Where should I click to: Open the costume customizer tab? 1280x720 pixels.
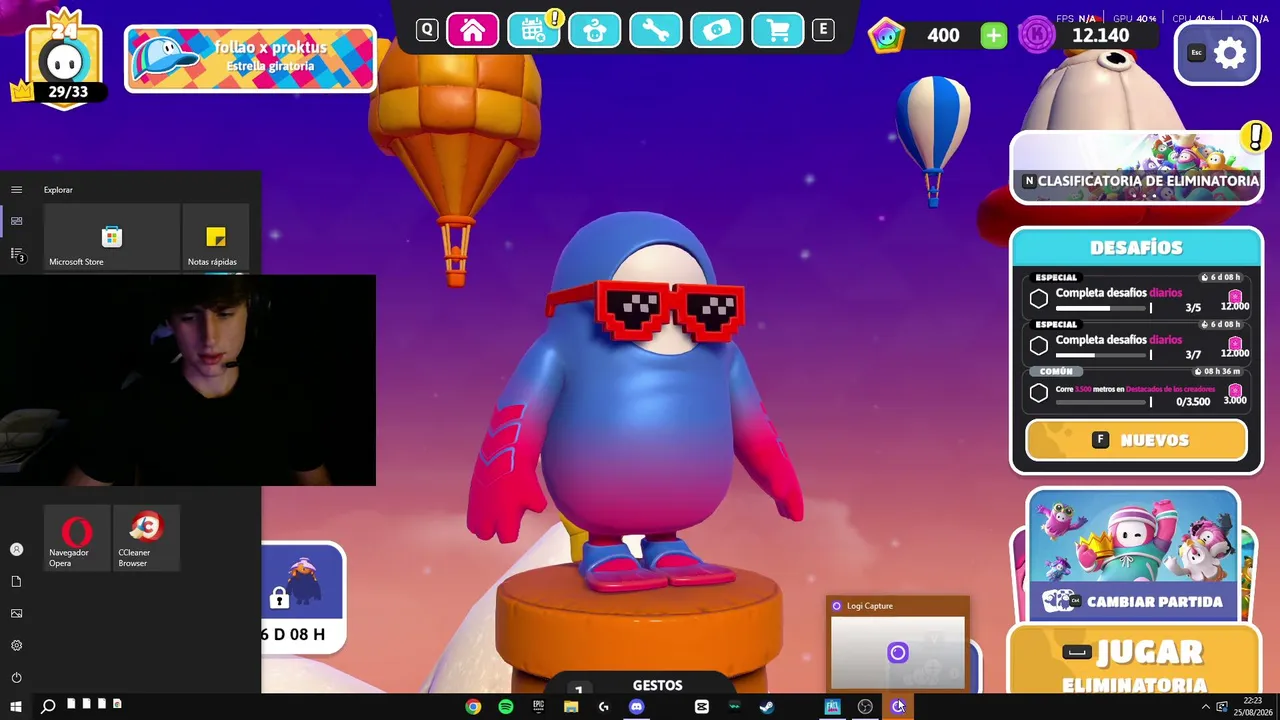pos(595,30)
